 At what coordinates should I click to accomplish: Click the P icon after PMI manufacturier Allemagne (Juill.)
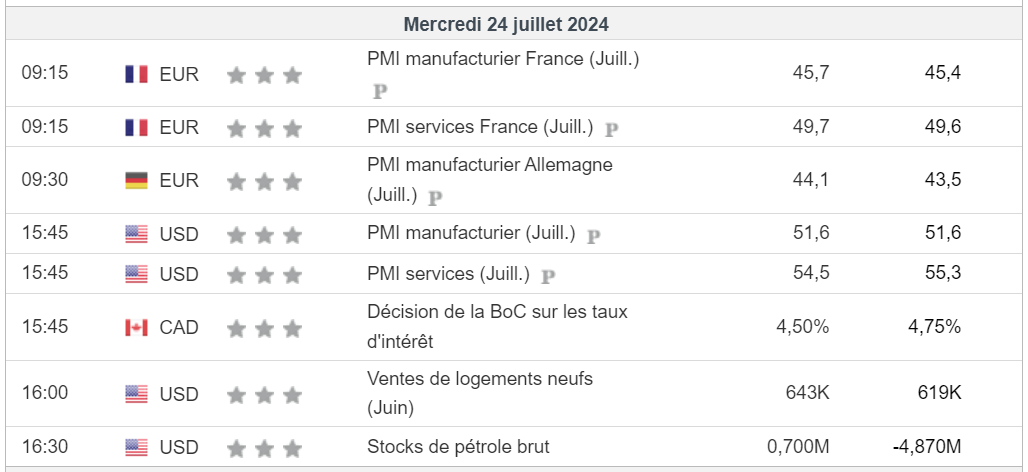[435, 197]
